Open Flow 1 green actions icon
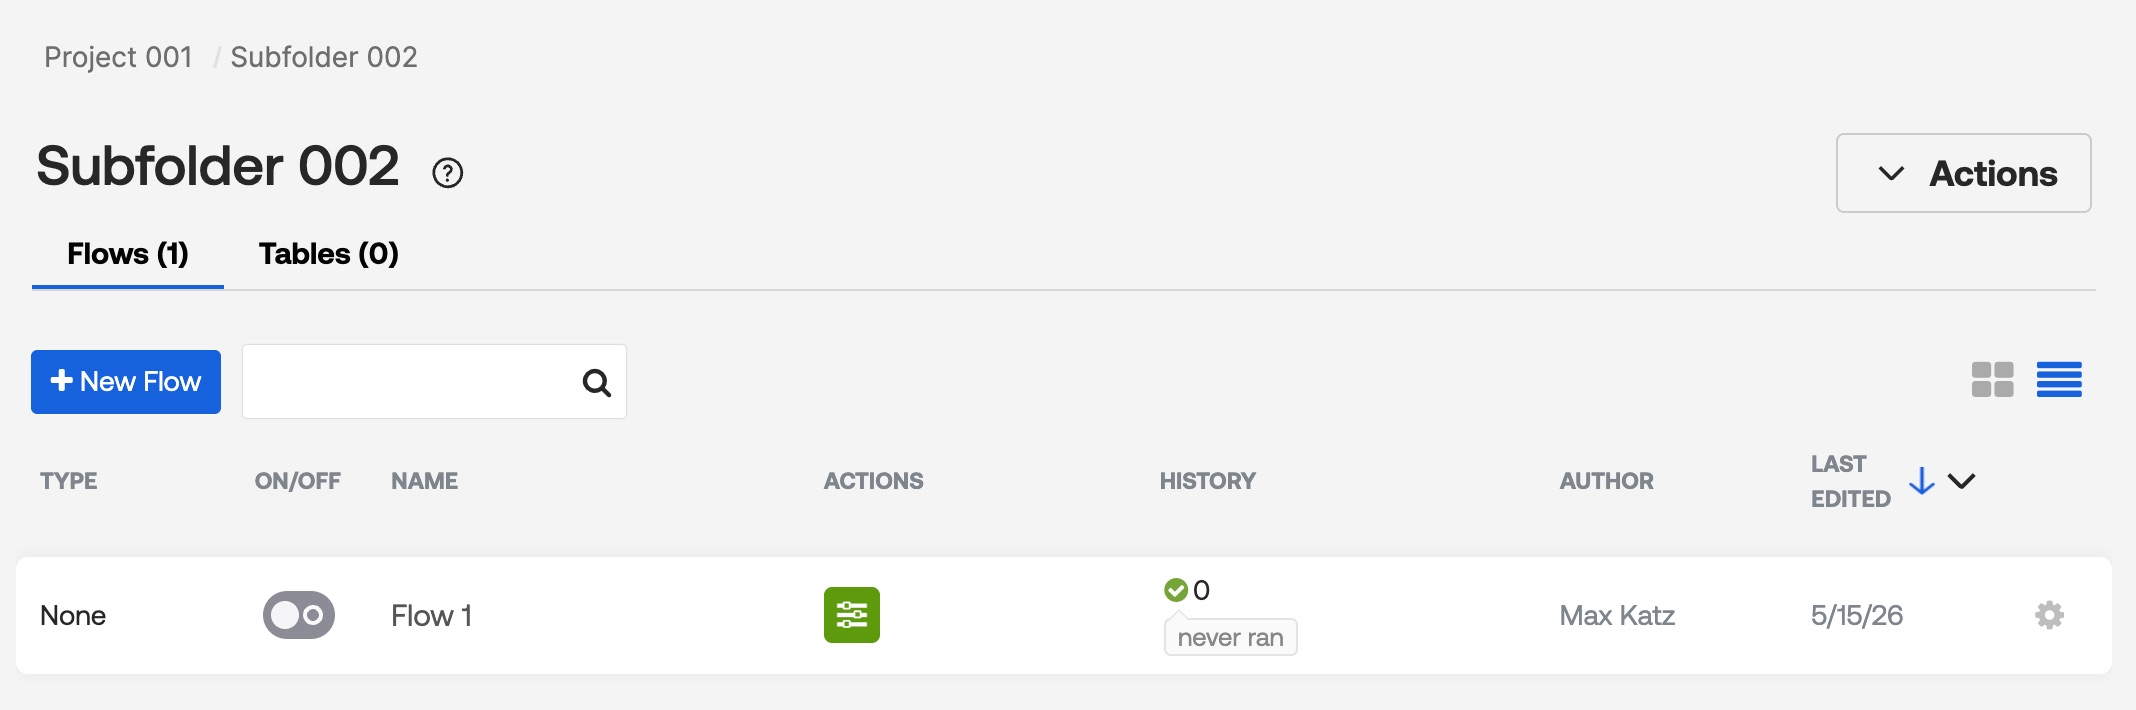This screenshot has height=710, width=2136. 851,615
